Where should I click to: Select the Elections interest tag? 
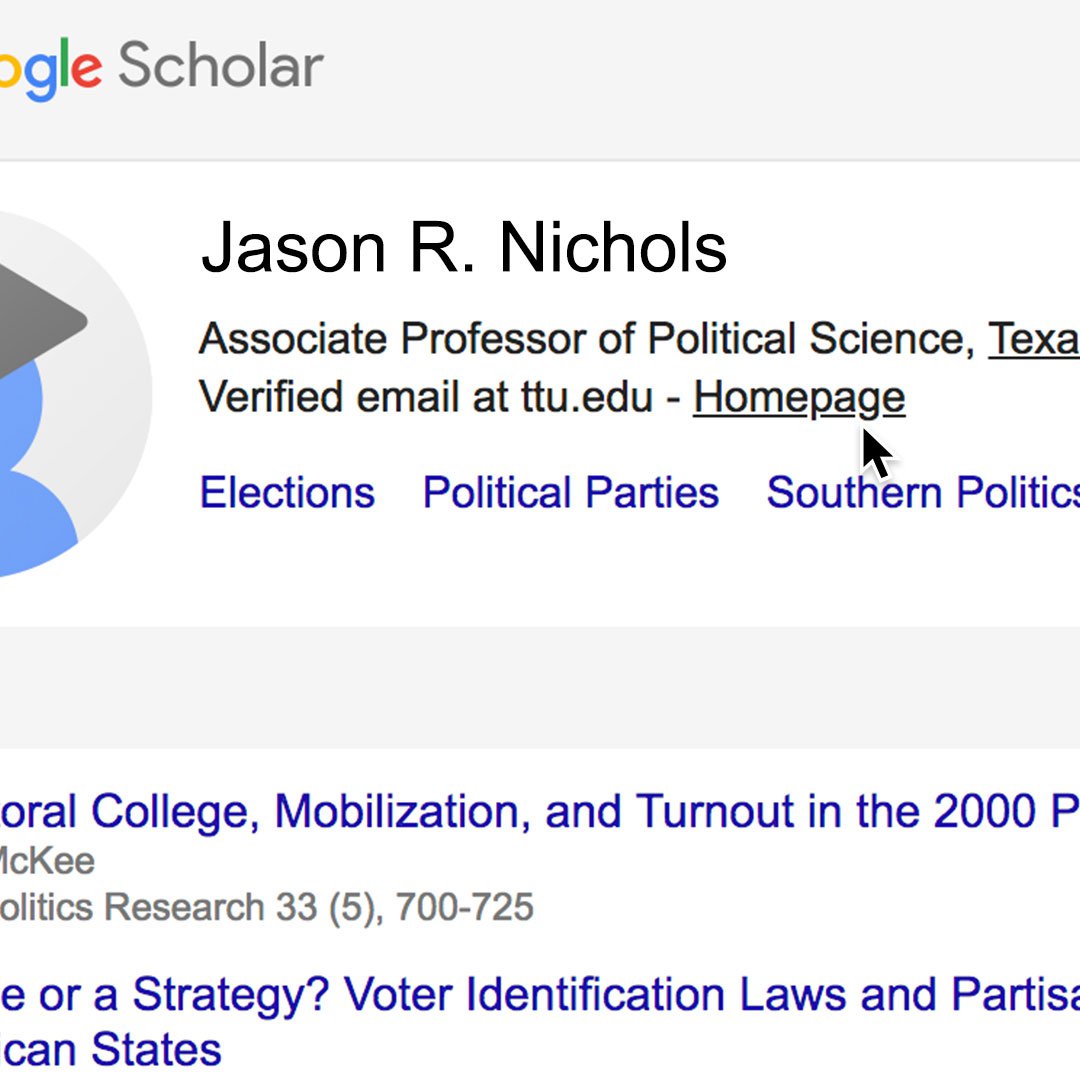point(287,492)
